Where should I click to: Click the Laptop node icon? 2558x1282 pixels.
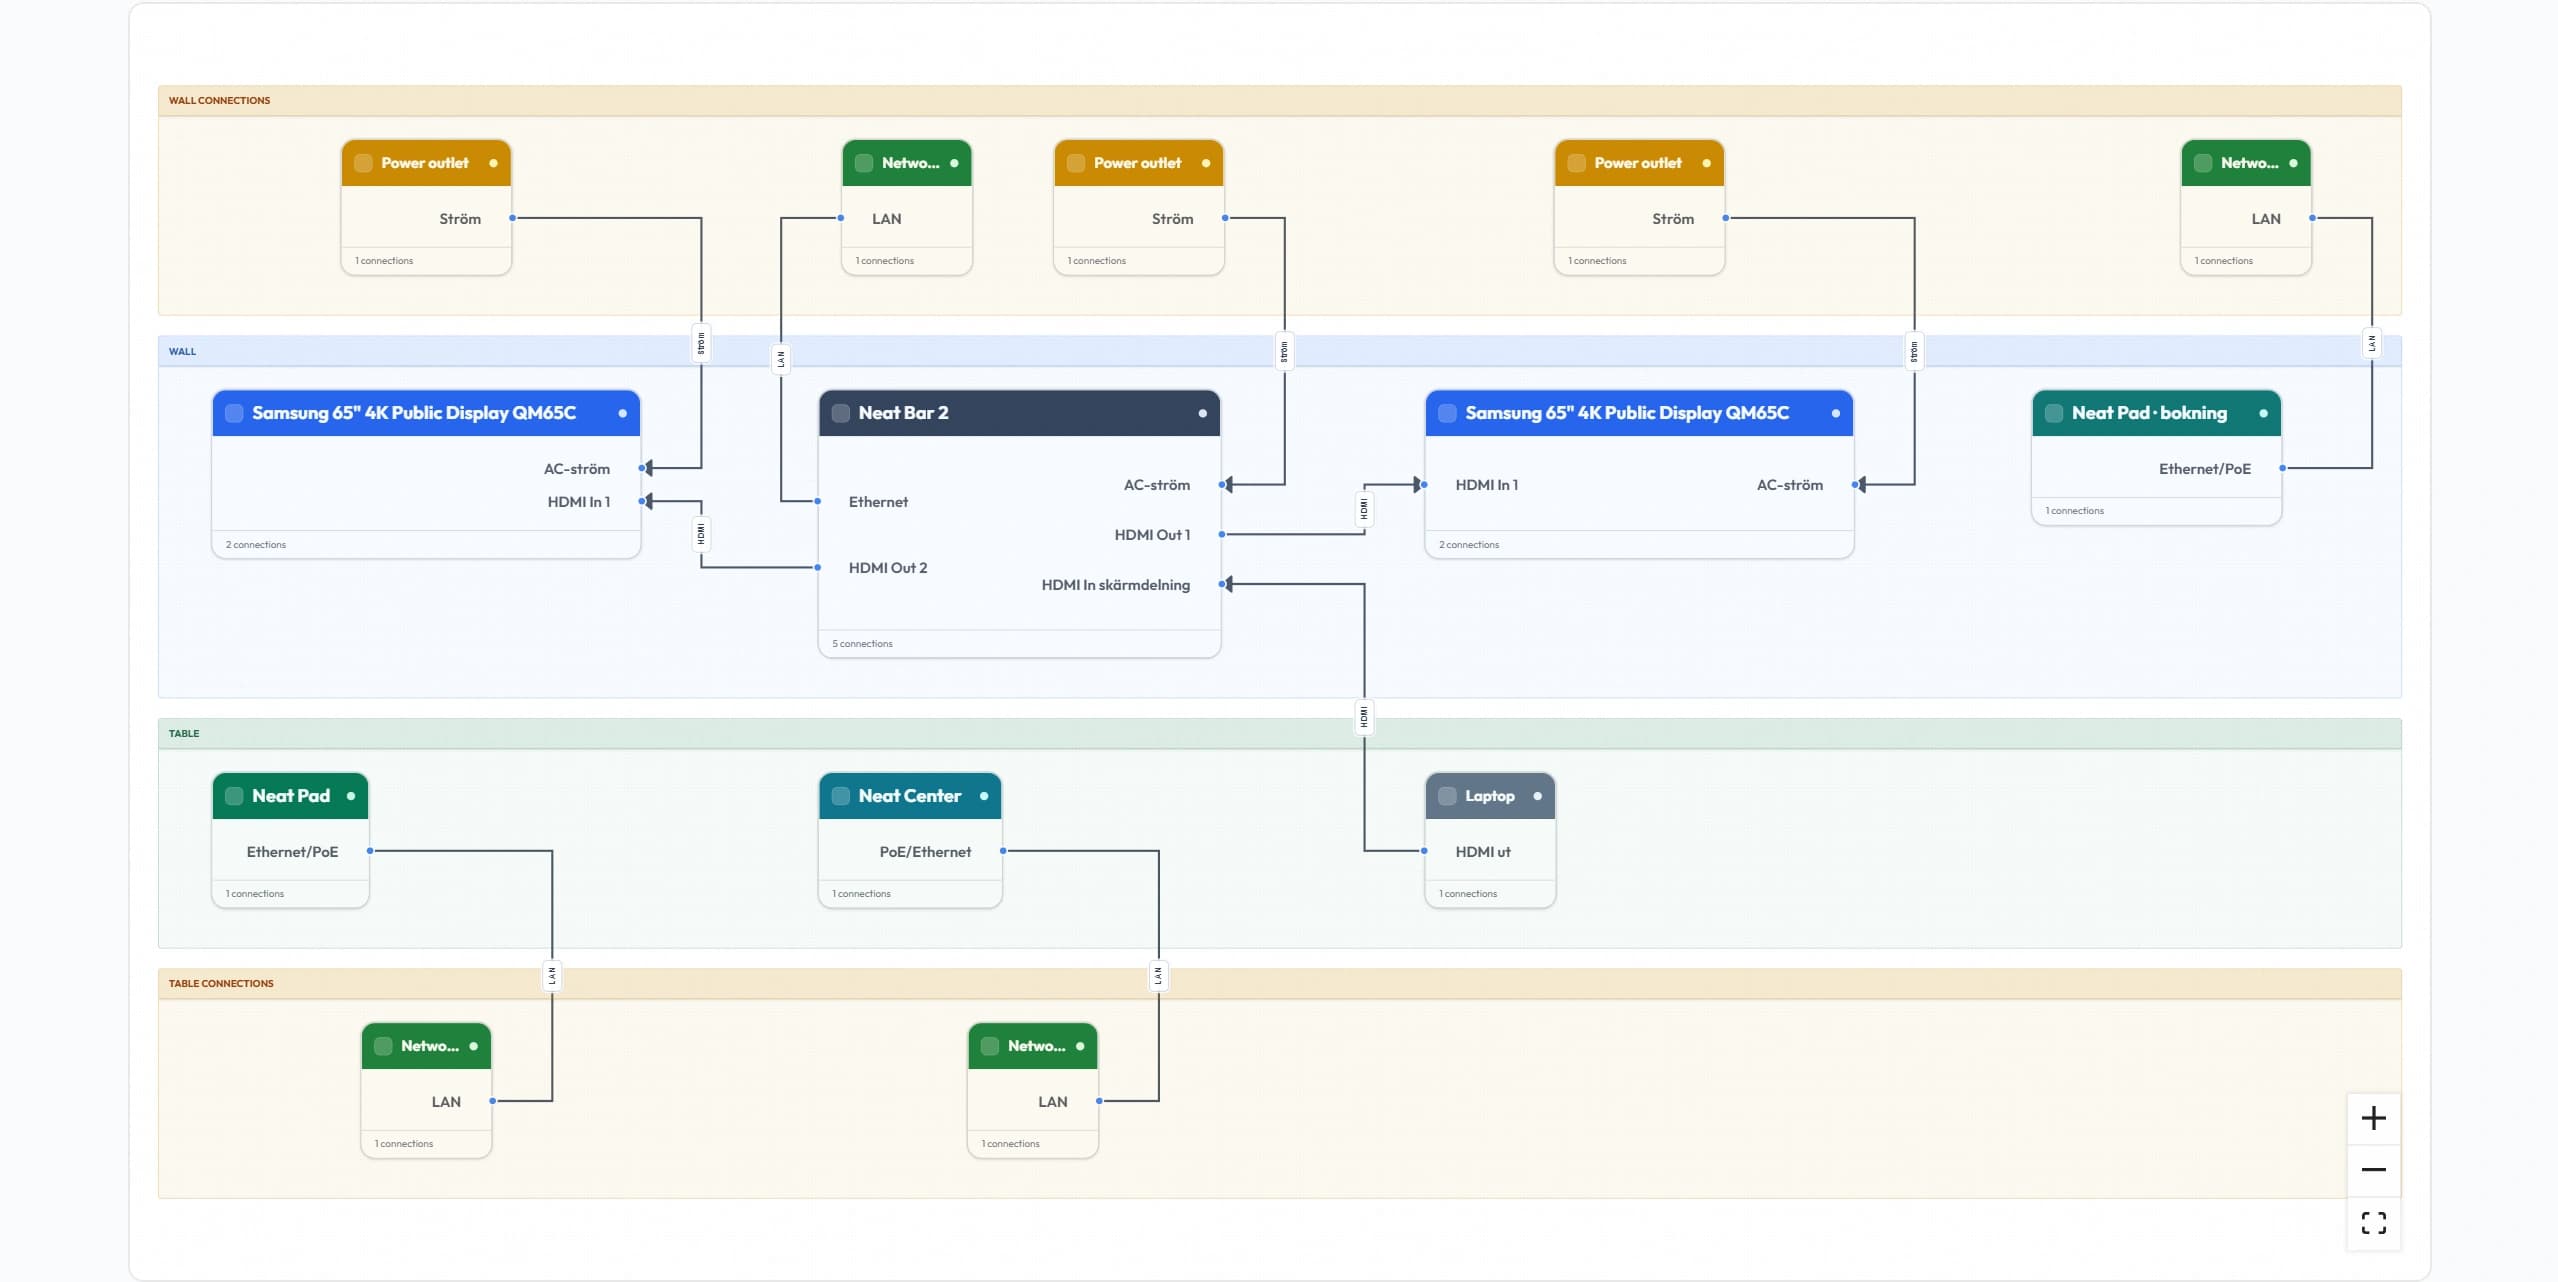click(x=1447, y=796)
